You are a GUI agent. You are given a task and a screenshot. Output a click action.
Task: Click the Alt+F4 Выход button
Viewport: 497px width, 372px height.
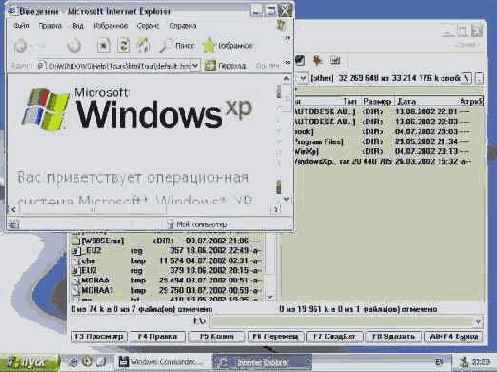point(454,337)
